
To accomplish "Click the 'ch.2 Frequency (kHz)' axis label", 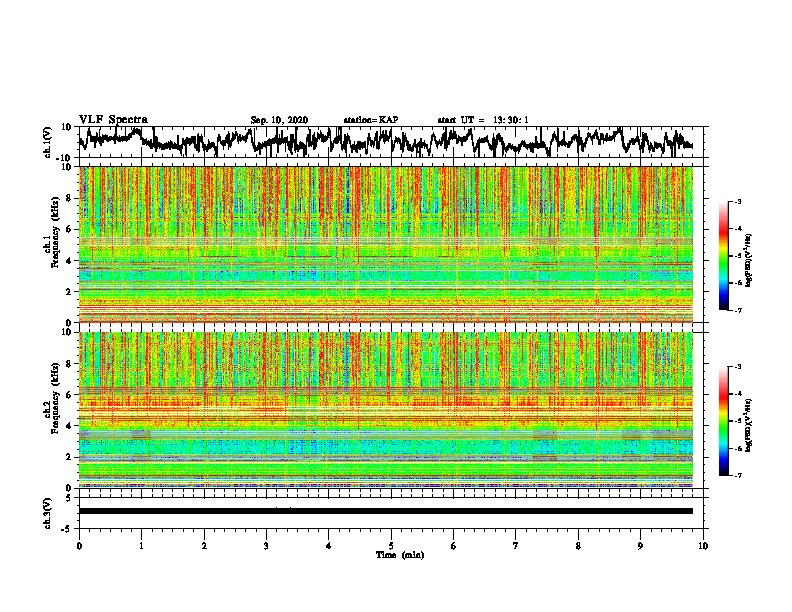I will (x=51, y=398).
